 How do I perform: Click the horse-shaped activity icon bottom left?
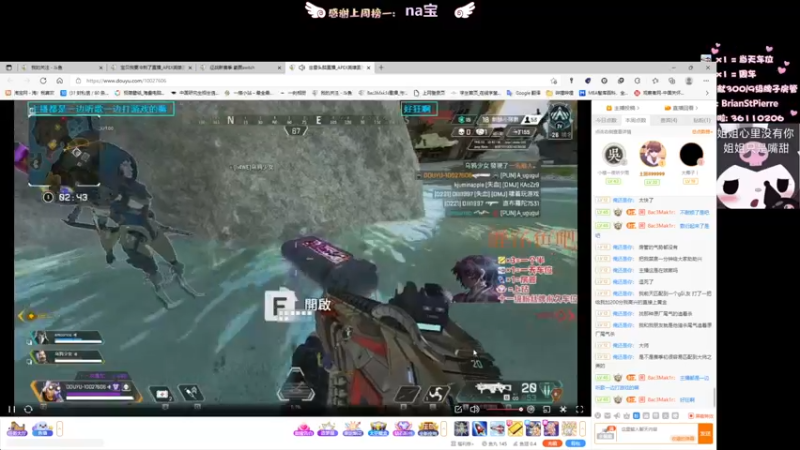pos(17,429)
